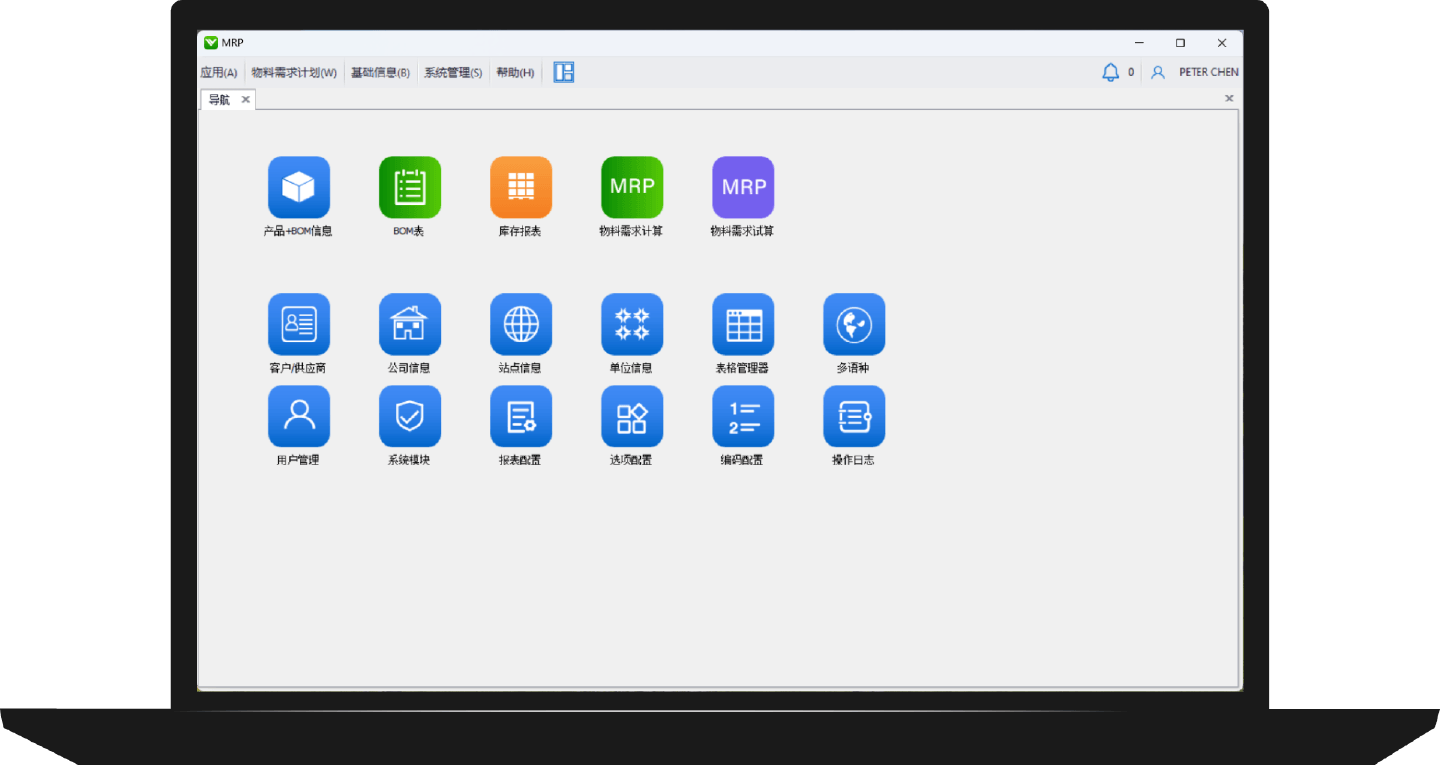
Task: Switch to the 导航 tab
Action: 220,99
